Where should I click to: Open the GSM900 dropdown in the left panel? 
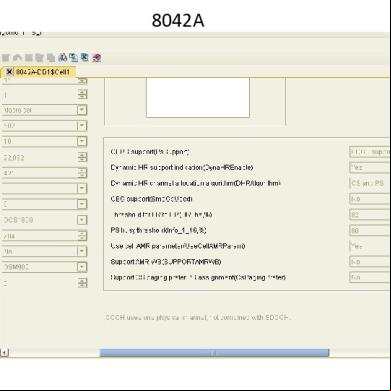tap(82, 267)
